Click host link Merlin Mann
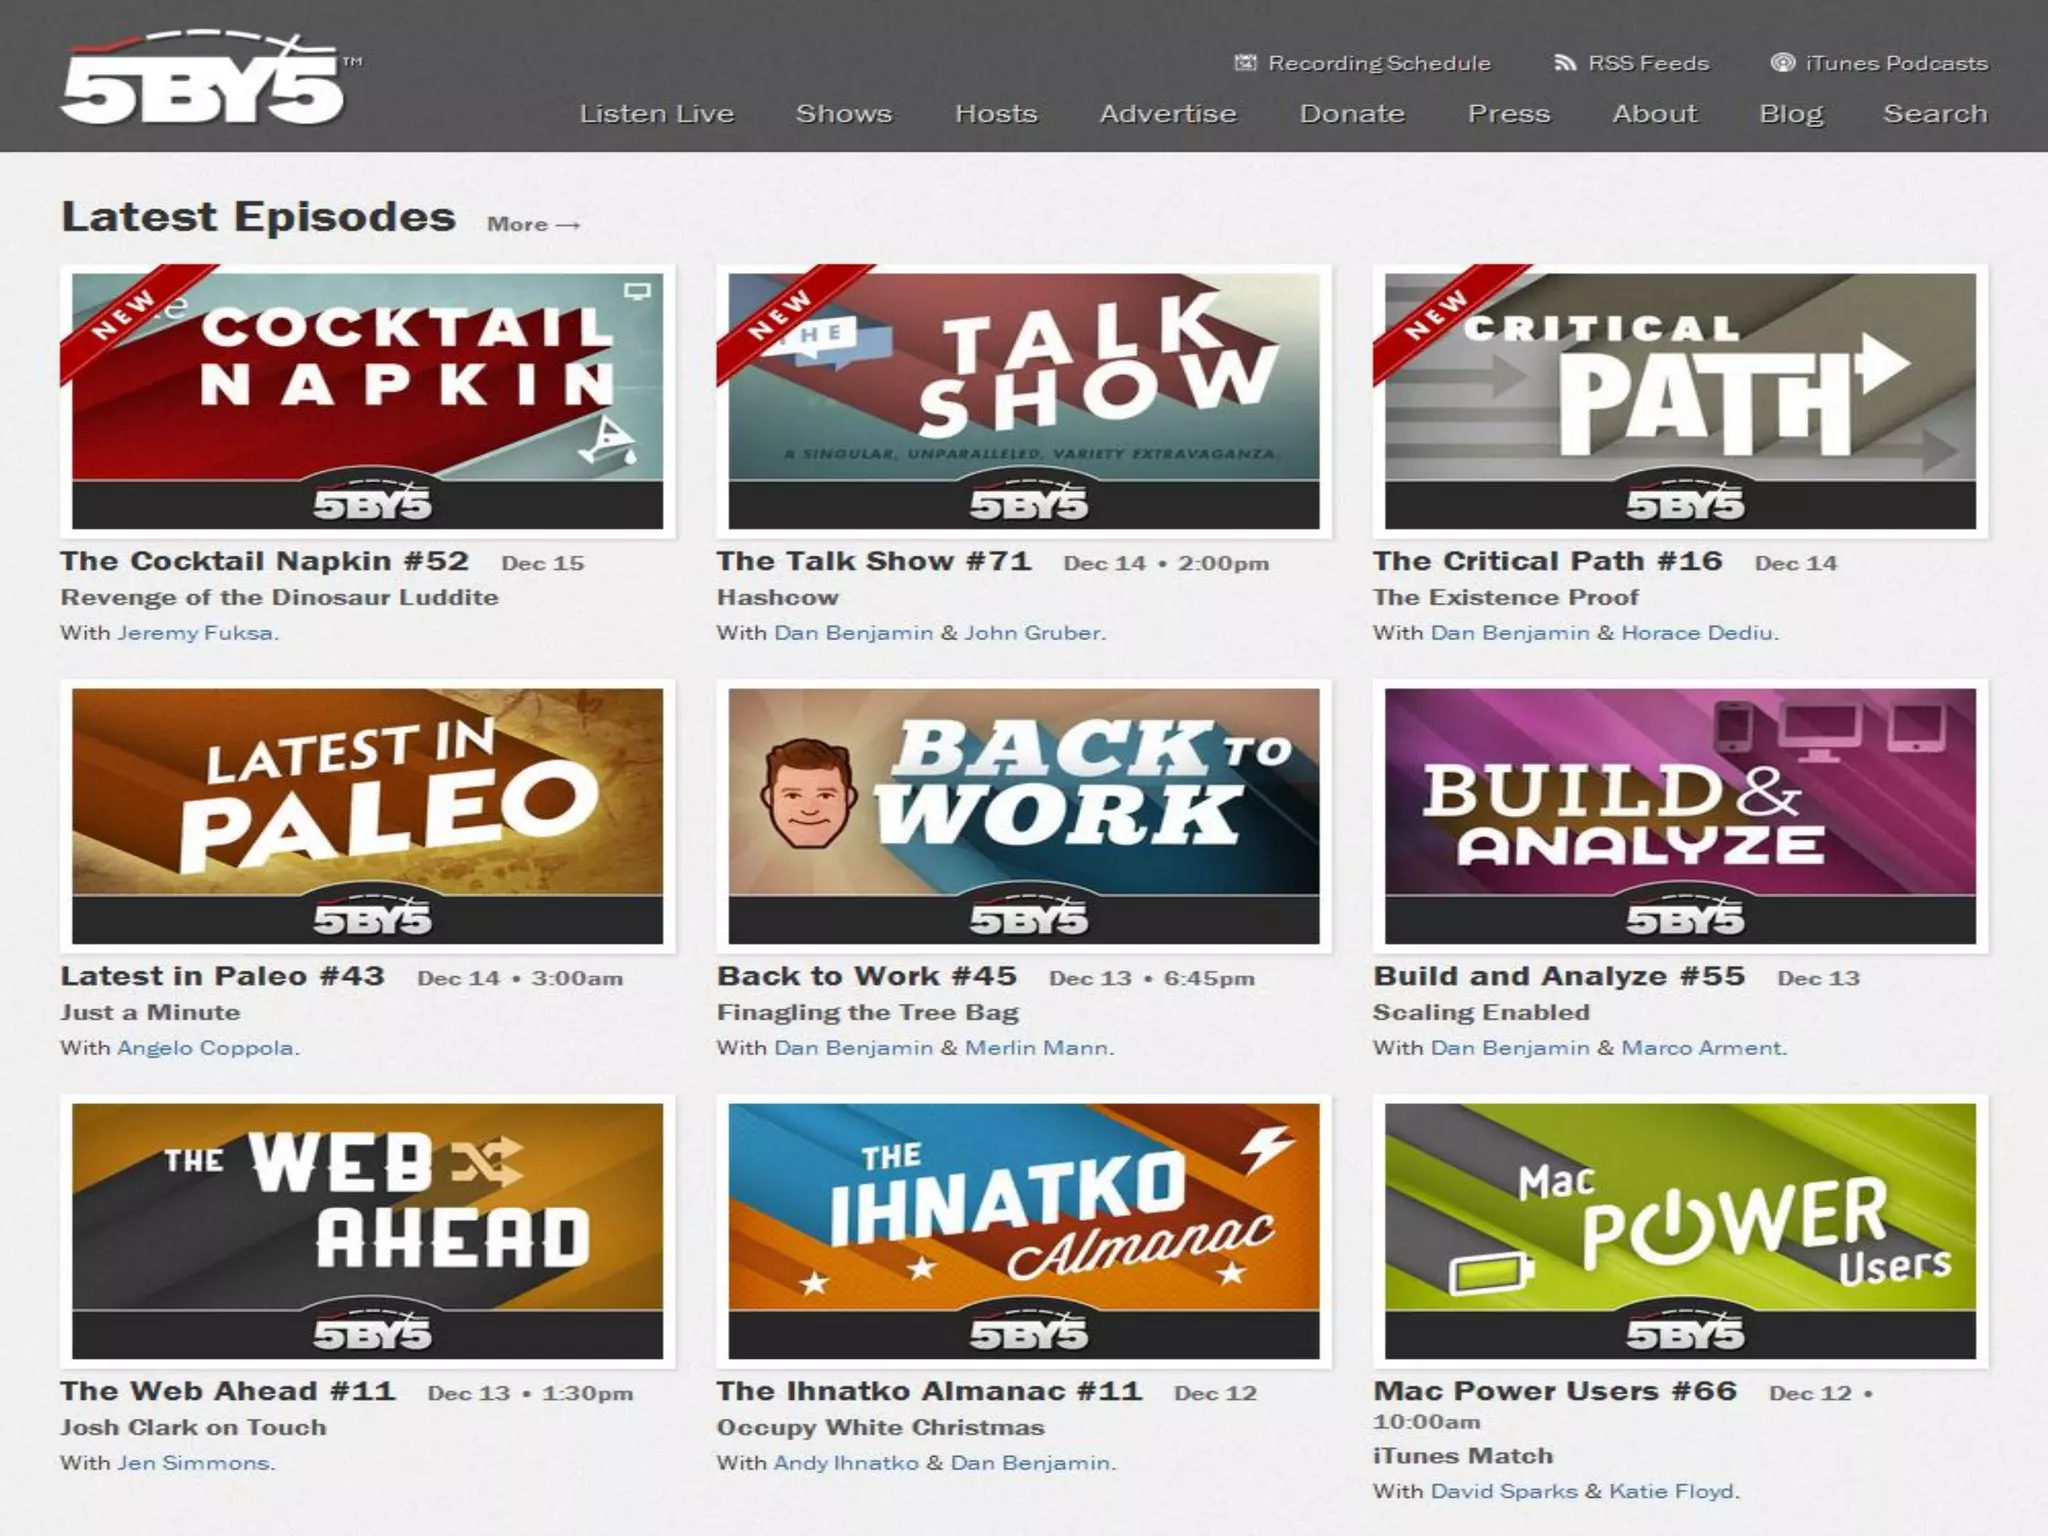The height and width of the screenshot is (1536, 2048). [1036, 1048]
